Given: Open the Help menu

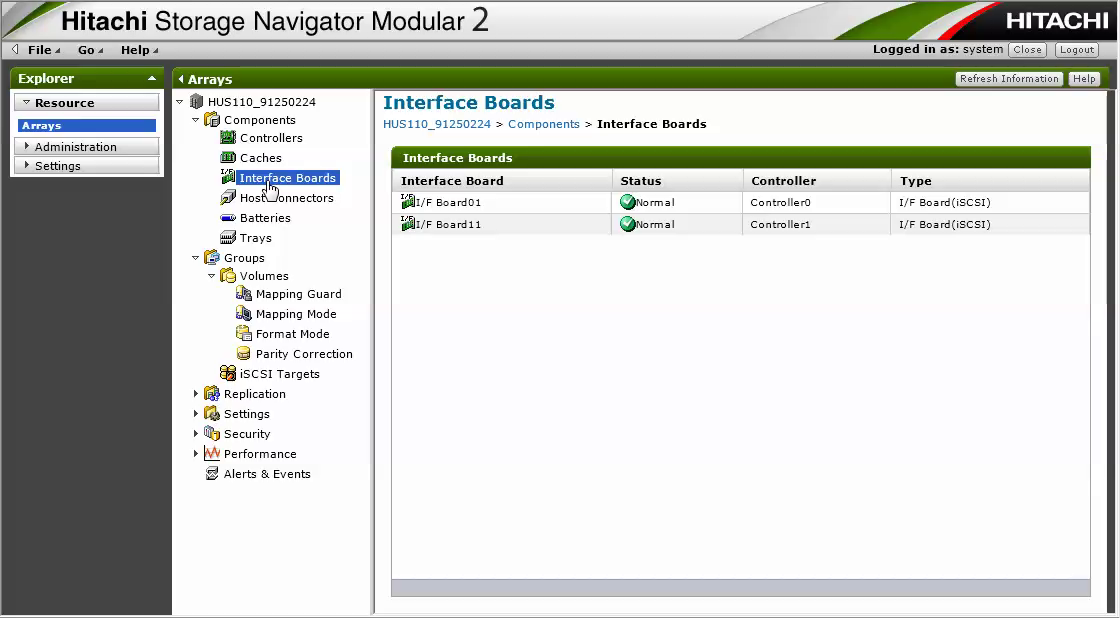Looking at the screenshot, I should tap(139, 49).
